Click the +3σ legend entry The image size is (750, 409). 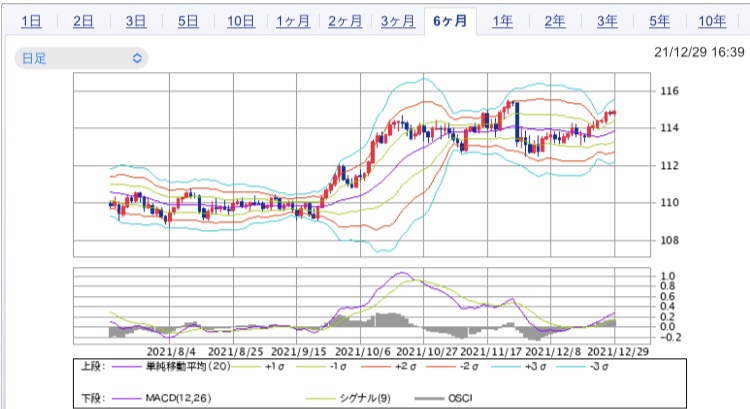(x=535, y=367)
